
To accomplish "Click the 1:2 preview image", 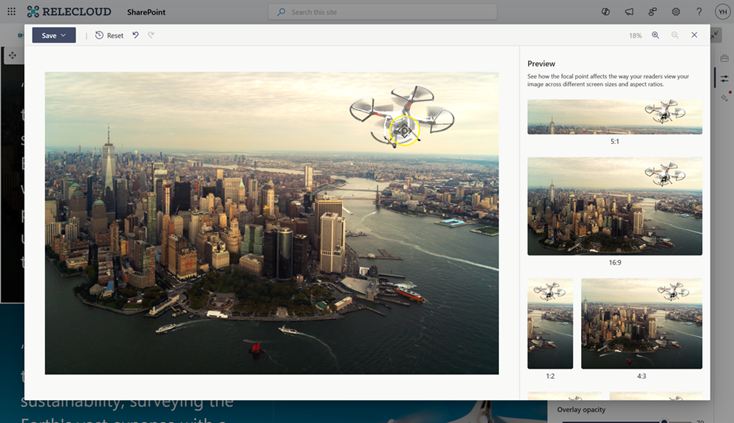I will tap(550, 323).
